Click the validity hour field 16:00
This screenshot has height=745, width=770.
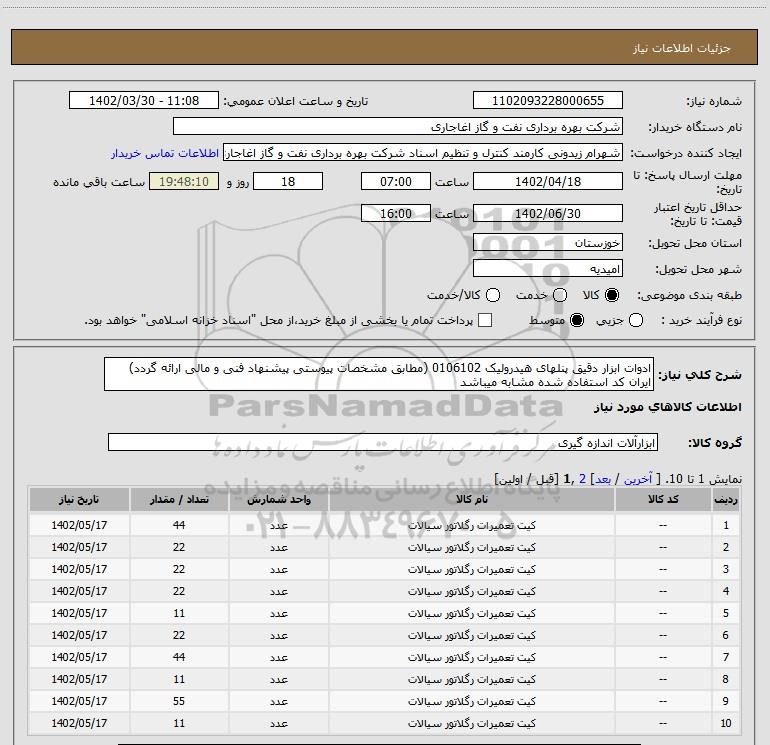pos(396,213)
